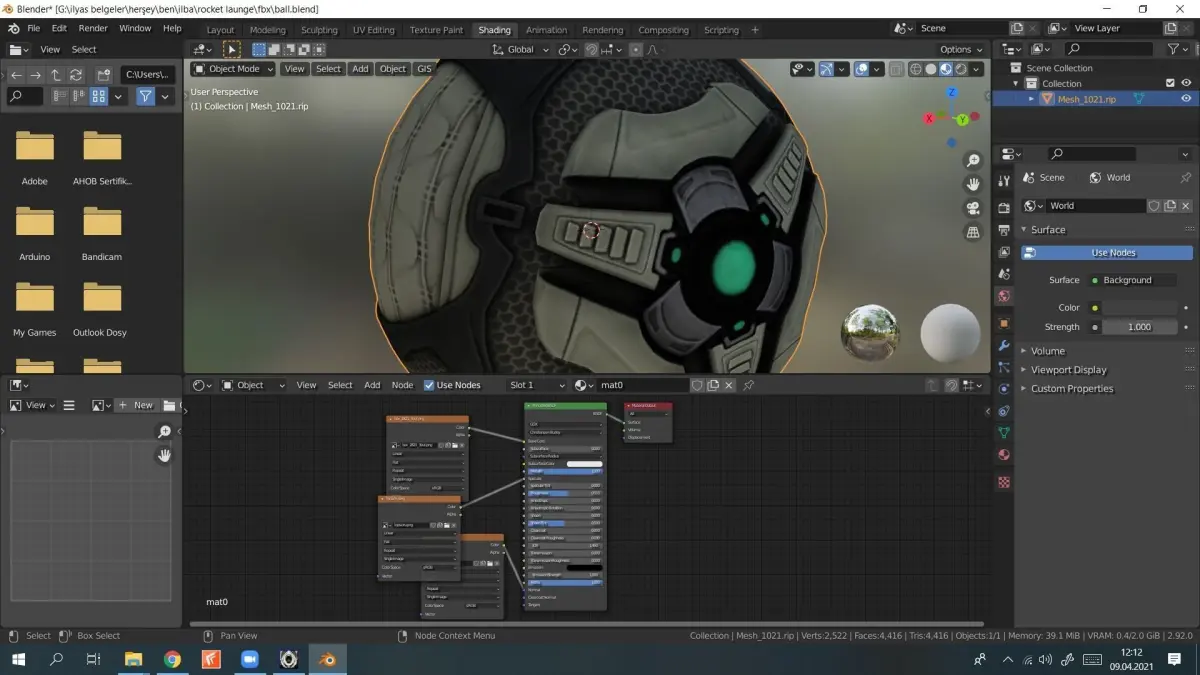The image size is (1200, 675).
Task: Adjust the Strength value slider
Action: pos(1139,327)
